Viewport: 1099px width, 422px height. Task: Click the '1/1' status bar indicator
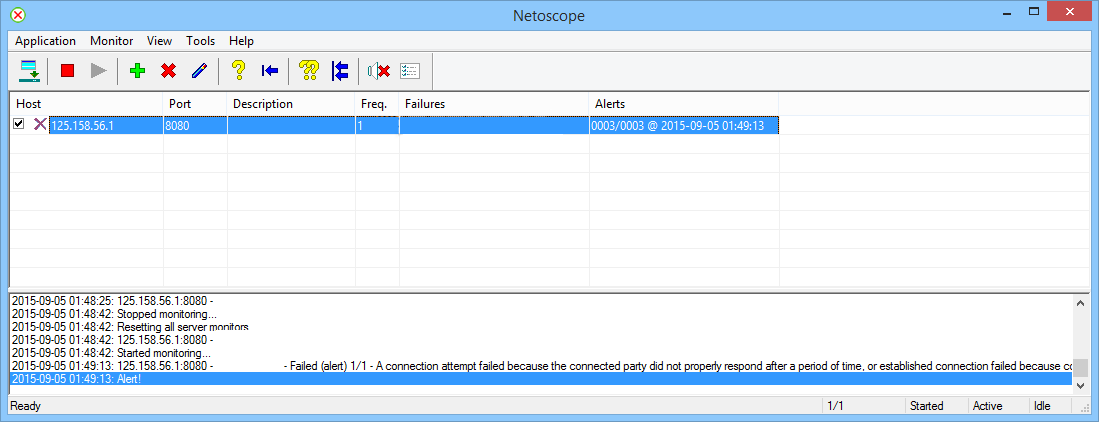[835, 406]
